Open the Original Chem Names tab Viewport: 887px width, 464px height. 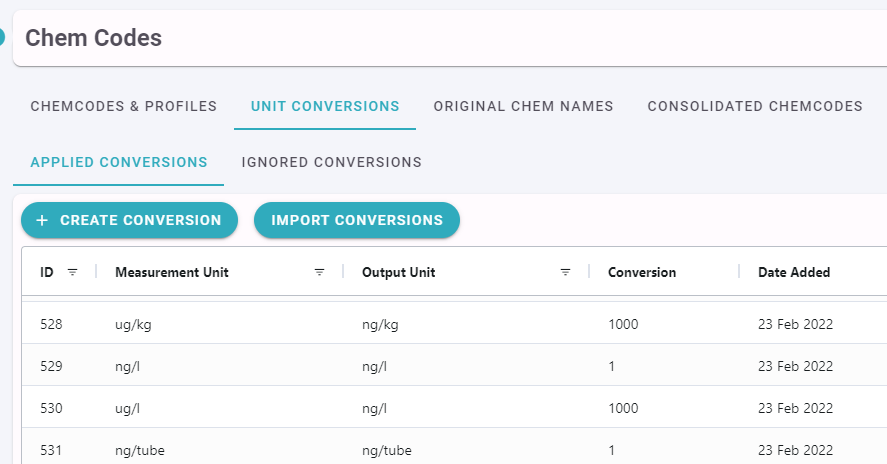pos(523,106)
